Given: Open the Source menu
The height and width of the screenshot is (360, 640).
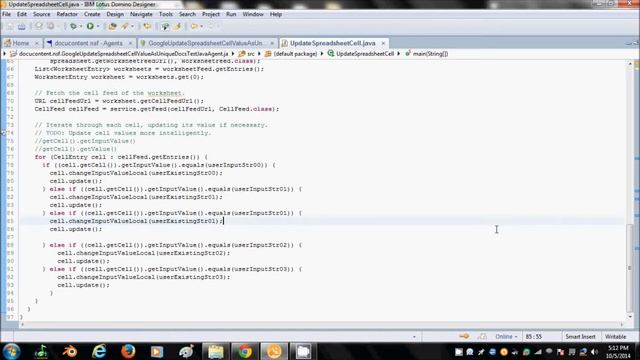Looking at the screenshot, I should point(42,14).
